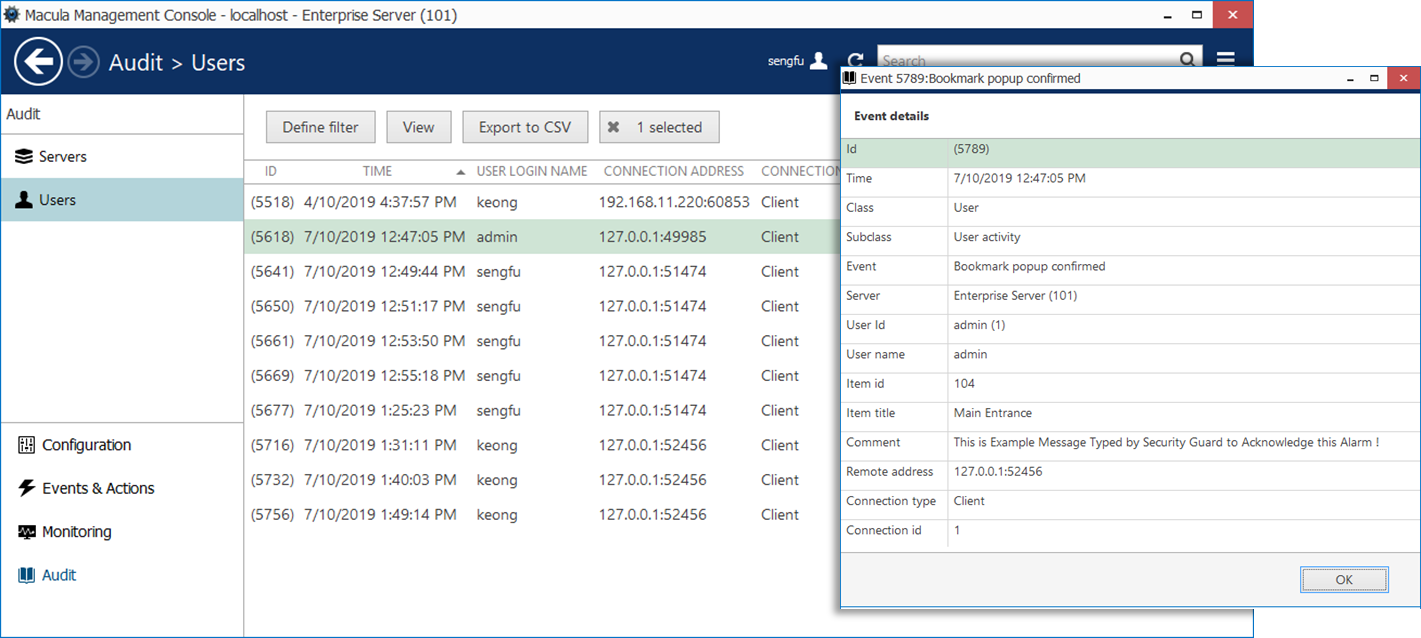Click the Export to CSV button
1421x638 pixels.
pos(525,127)
